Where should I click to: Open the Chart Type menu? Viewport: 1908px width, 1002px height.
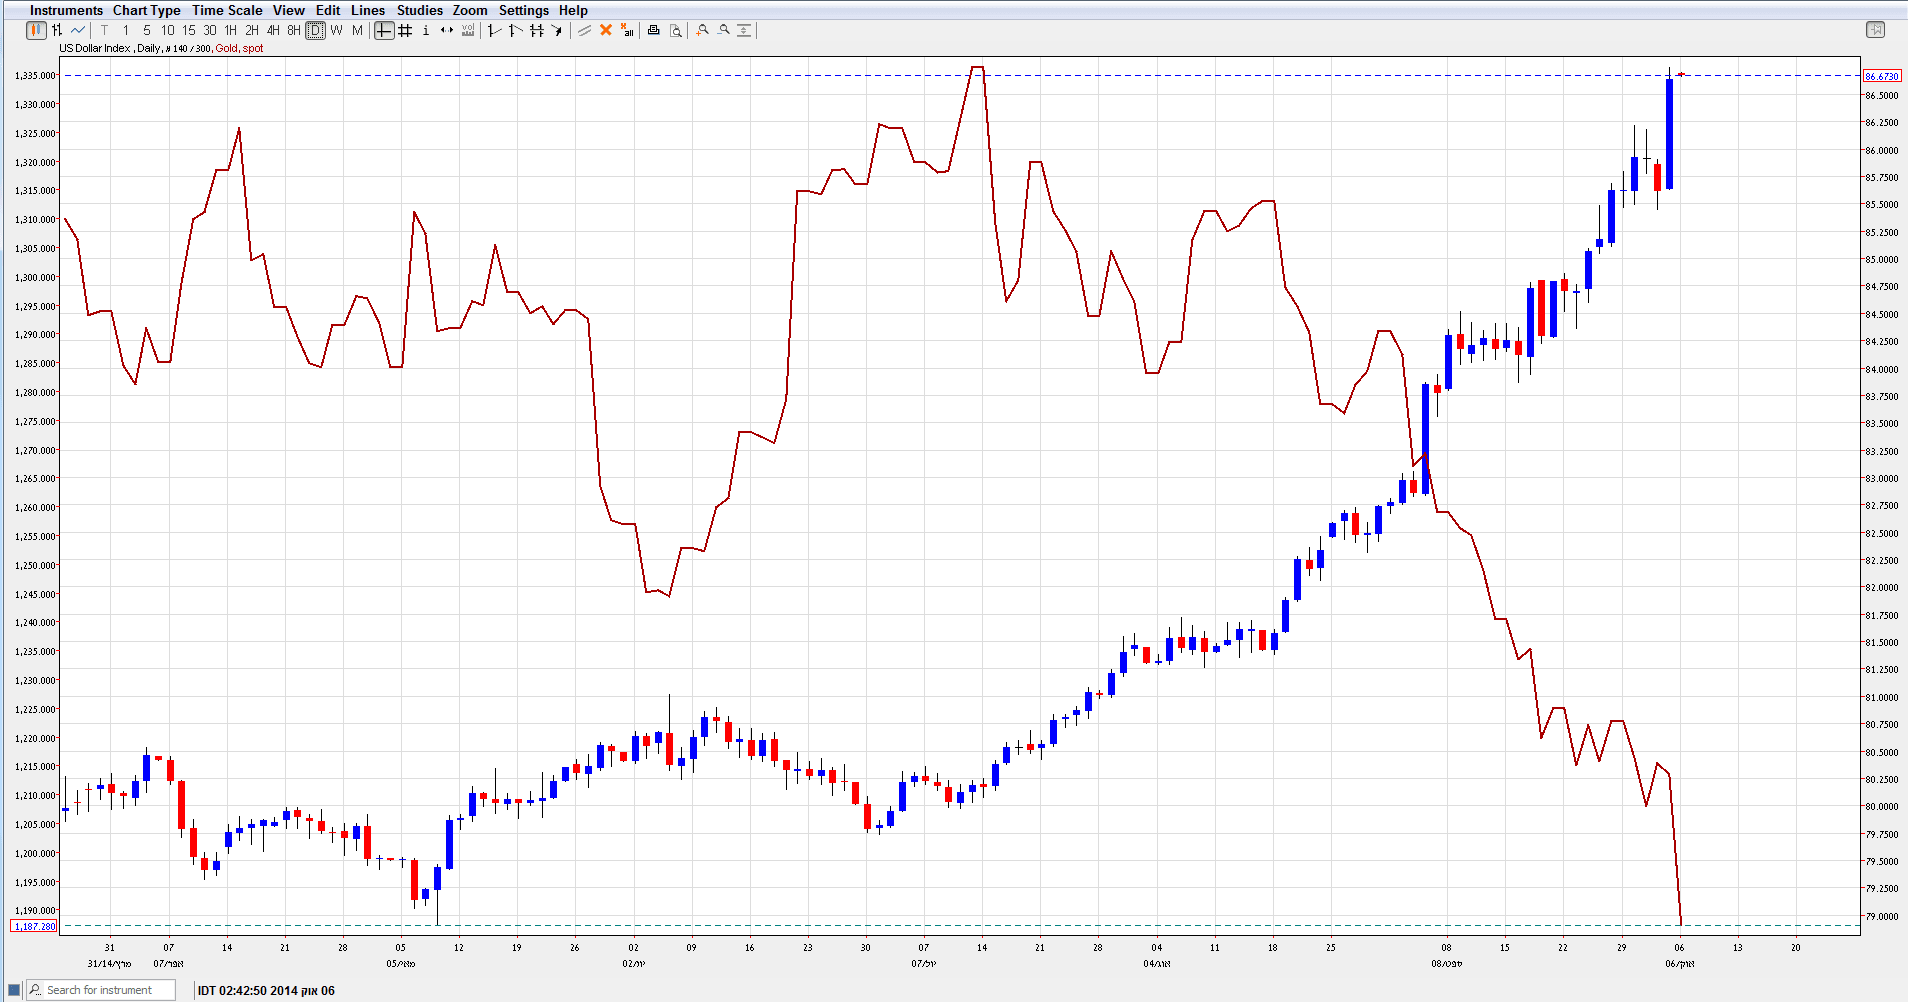pyautogui.click(x=146, y=10)
